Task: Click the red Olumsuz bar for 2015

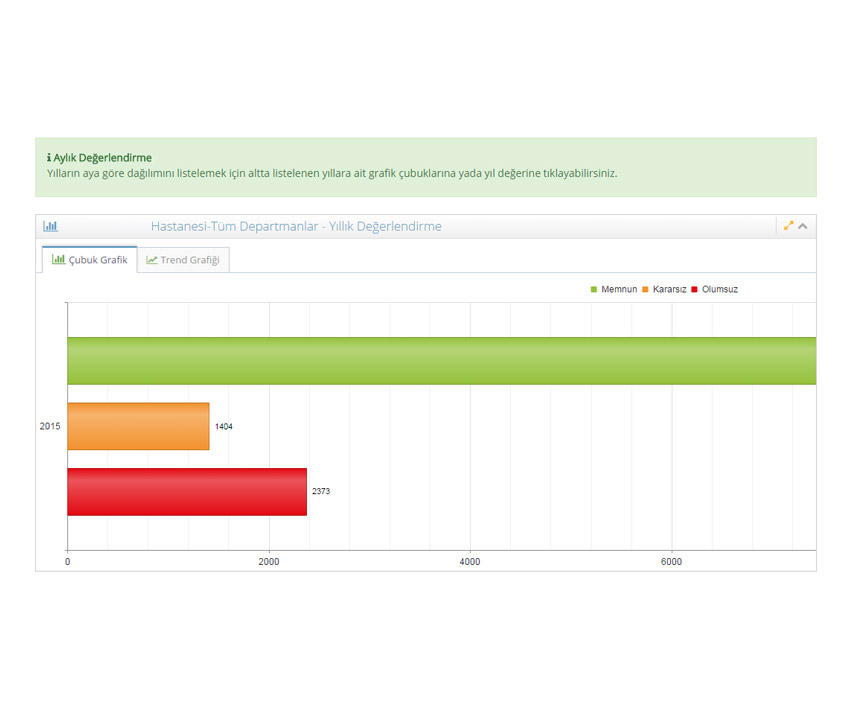Action: [187, 492]
